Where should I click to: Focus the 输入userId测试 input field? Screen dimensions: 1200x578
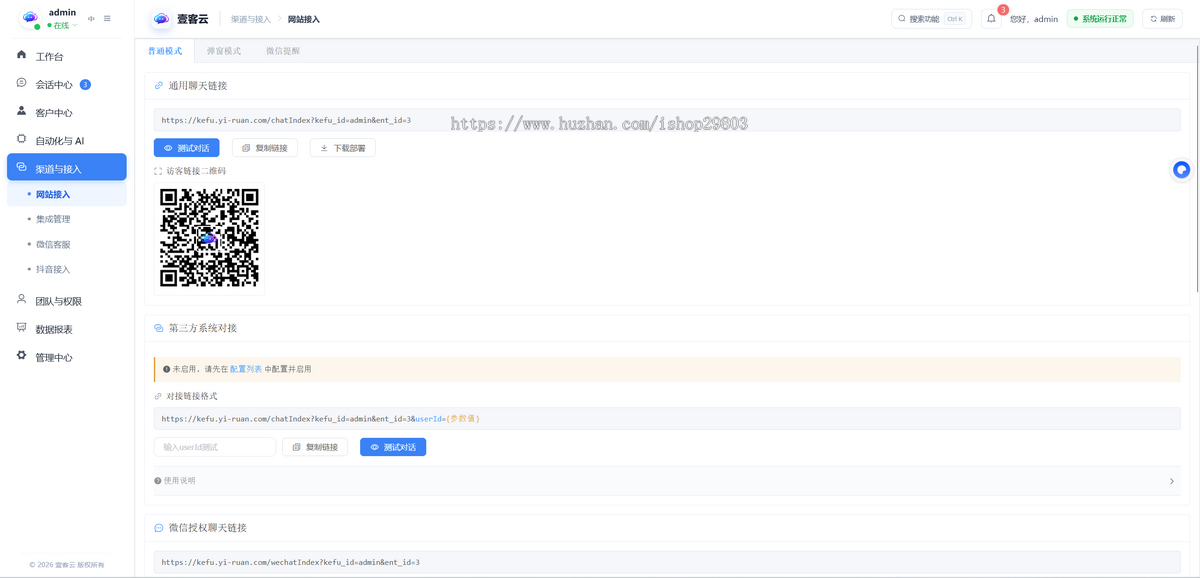[215, 447]
